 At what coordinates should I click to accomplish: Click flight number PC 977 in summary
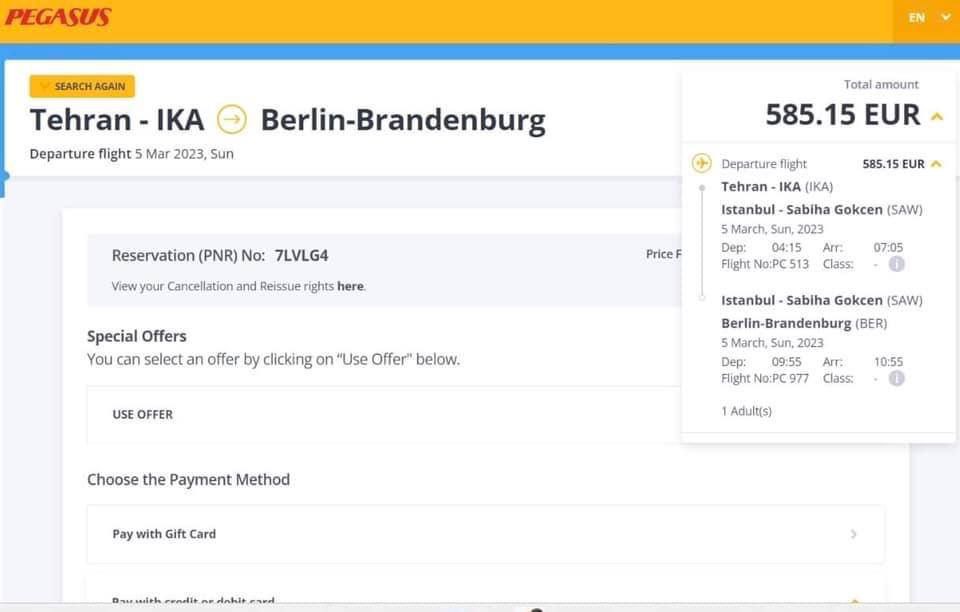(x=765, y=378)
